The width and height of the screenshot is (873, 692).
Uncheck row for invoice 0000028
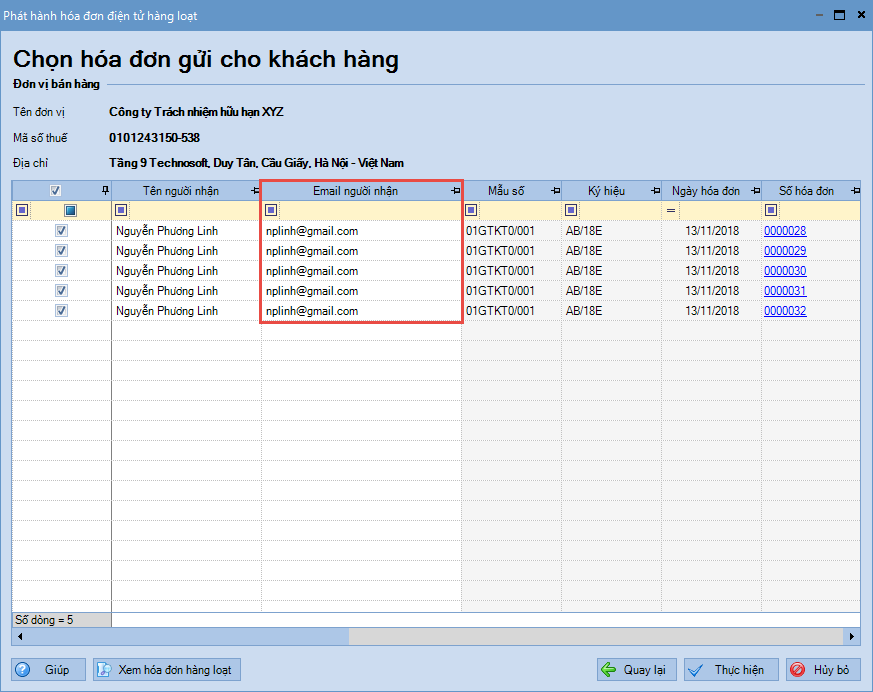(61, 230)
